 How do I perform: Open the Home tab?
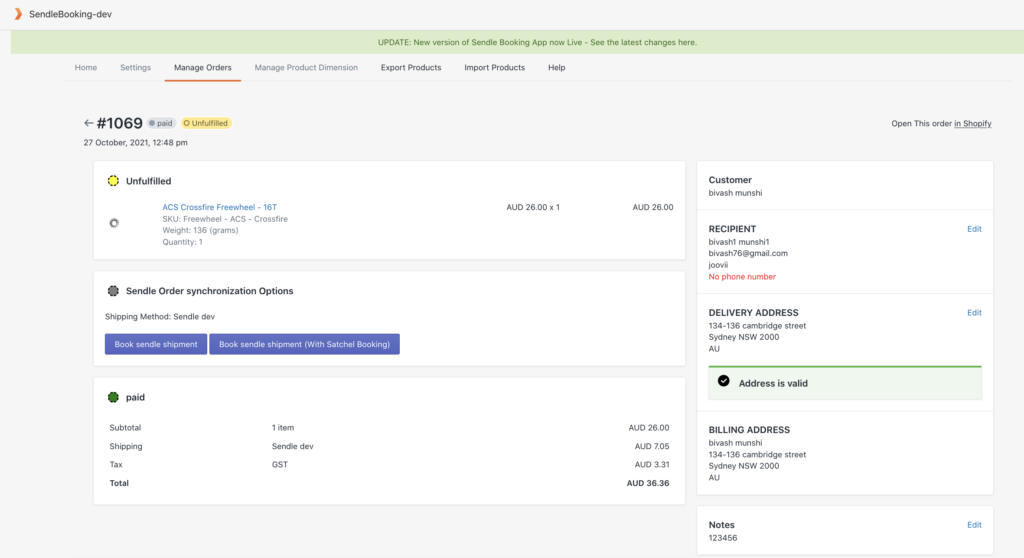86,68
